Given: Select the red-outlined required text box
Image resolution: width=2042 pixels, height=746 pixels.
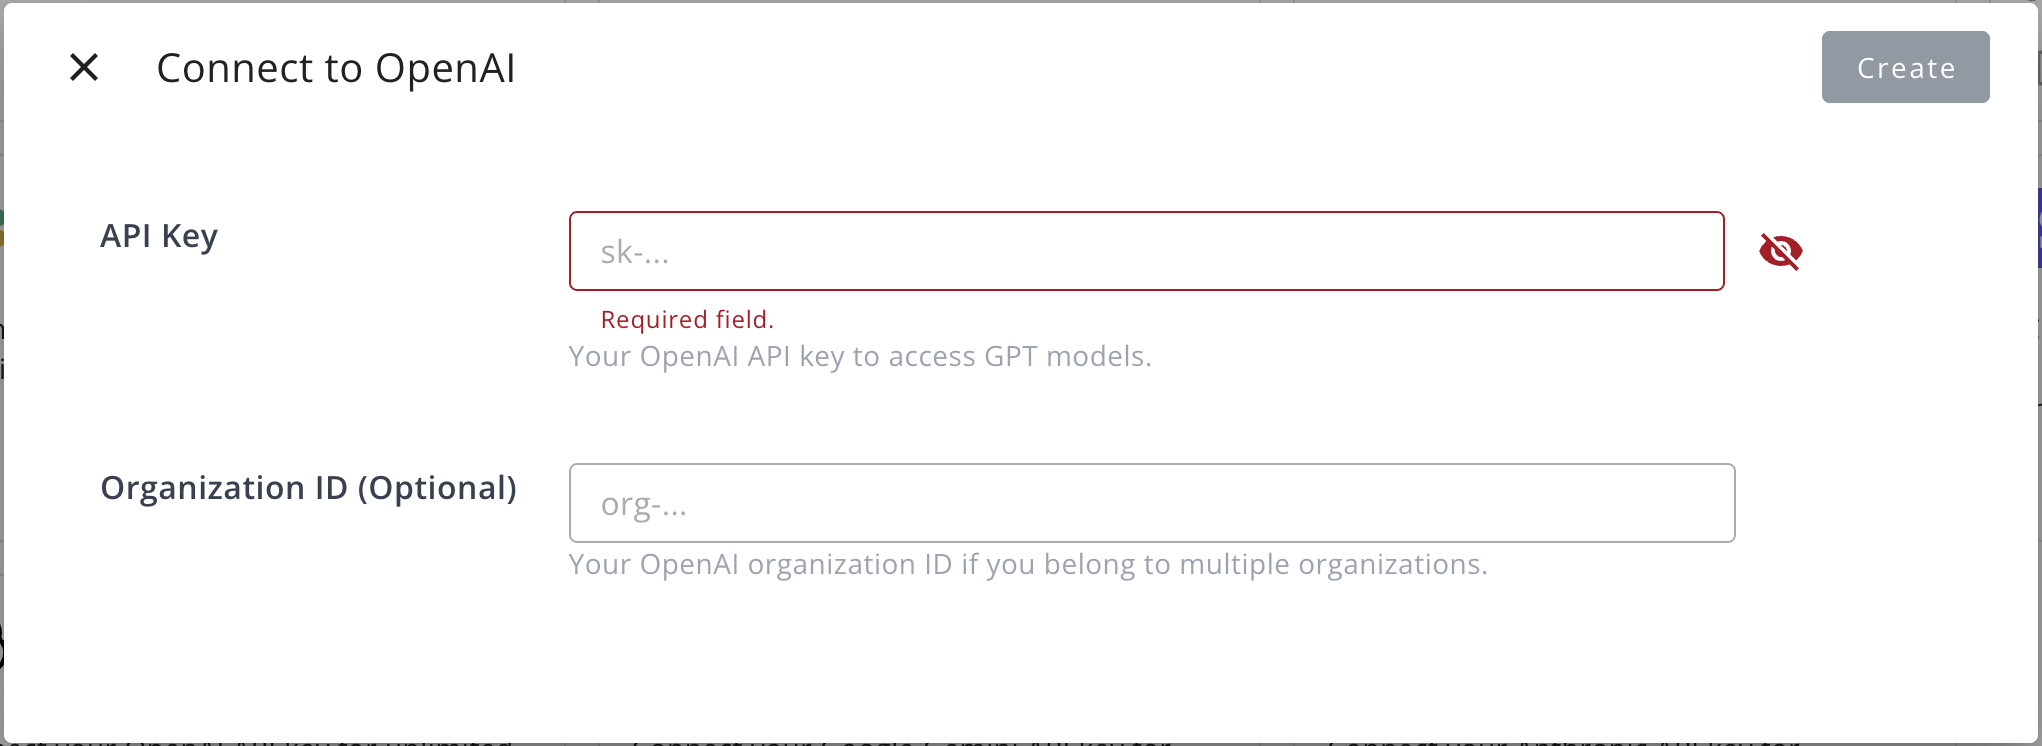Looking at the screenshot, I should click(1146, 251).
